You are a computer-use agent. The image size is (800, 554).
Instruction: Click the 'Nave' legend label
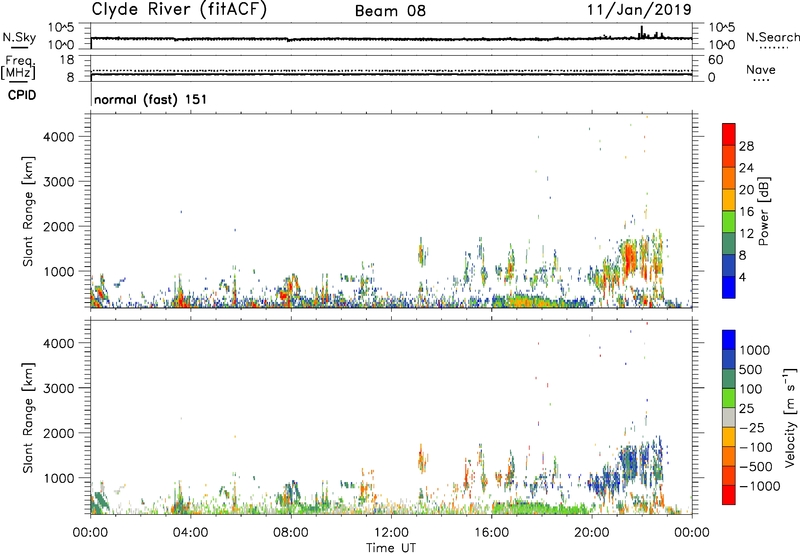[760, 69]
